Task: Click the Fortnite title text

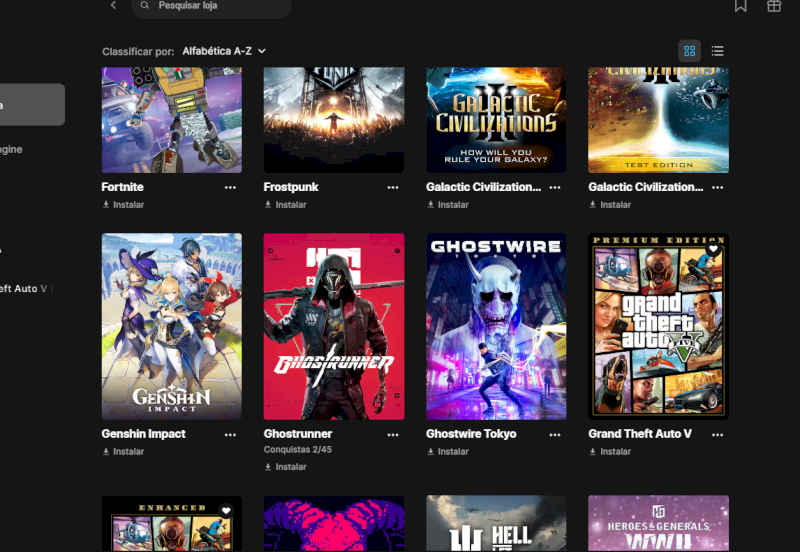Action: 122,187
